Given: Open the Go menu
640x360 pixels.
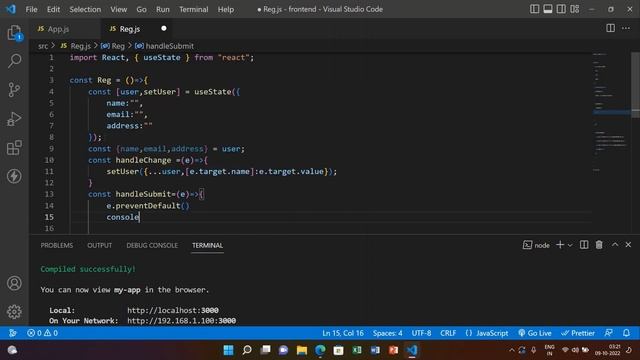Looking at the screenshot, I should pos(141,9).
